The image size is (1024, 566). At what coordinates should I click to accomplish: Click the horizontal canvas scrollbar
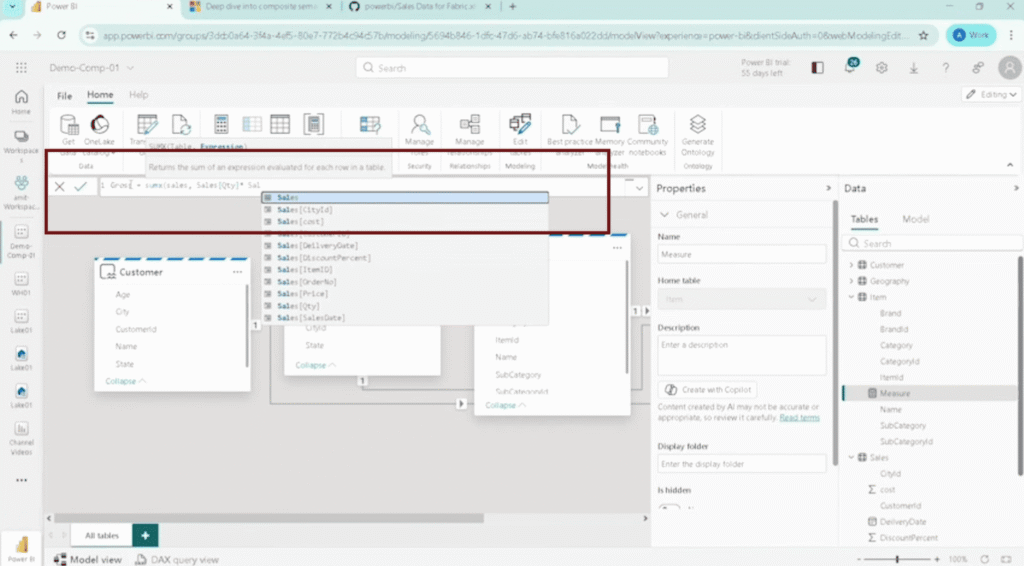tap(269, 518)
